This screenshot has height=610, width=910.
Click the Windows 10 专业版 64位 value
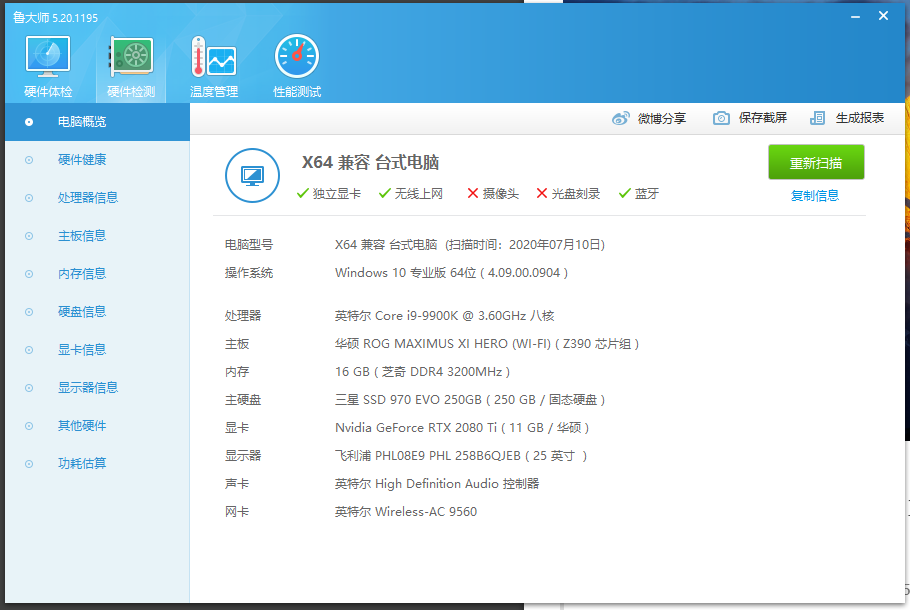pos(451,273)
